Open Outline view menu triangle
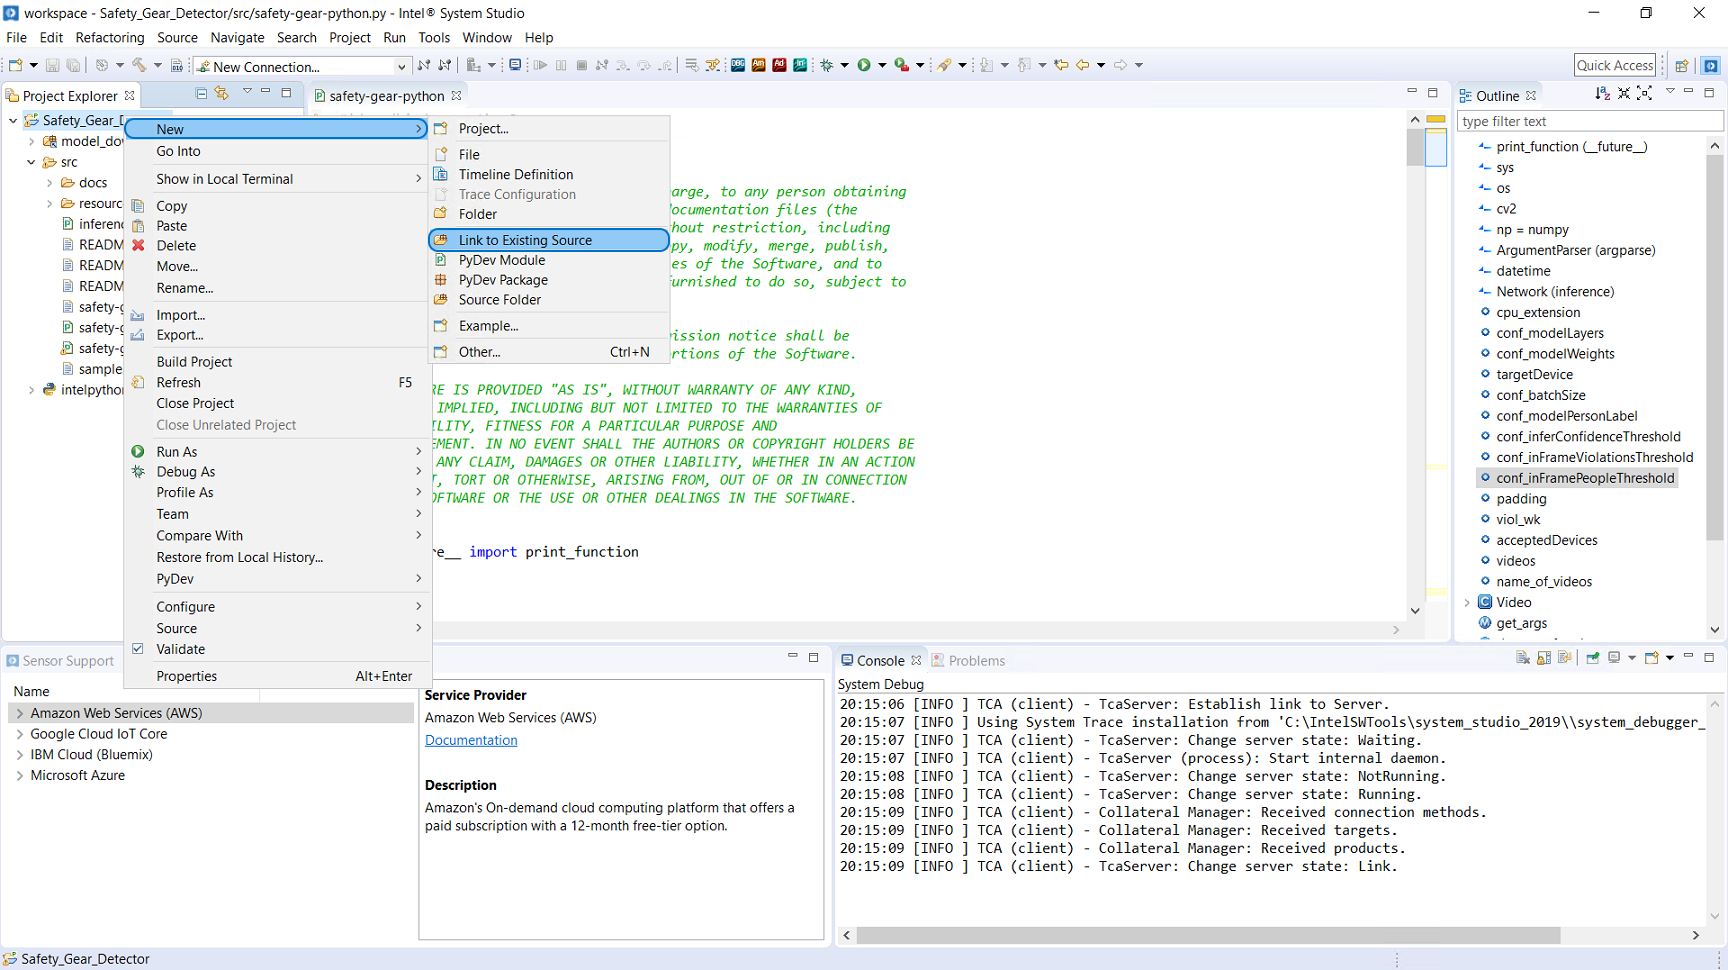This screenshot has width=1728, height=970. [1670, 92]
